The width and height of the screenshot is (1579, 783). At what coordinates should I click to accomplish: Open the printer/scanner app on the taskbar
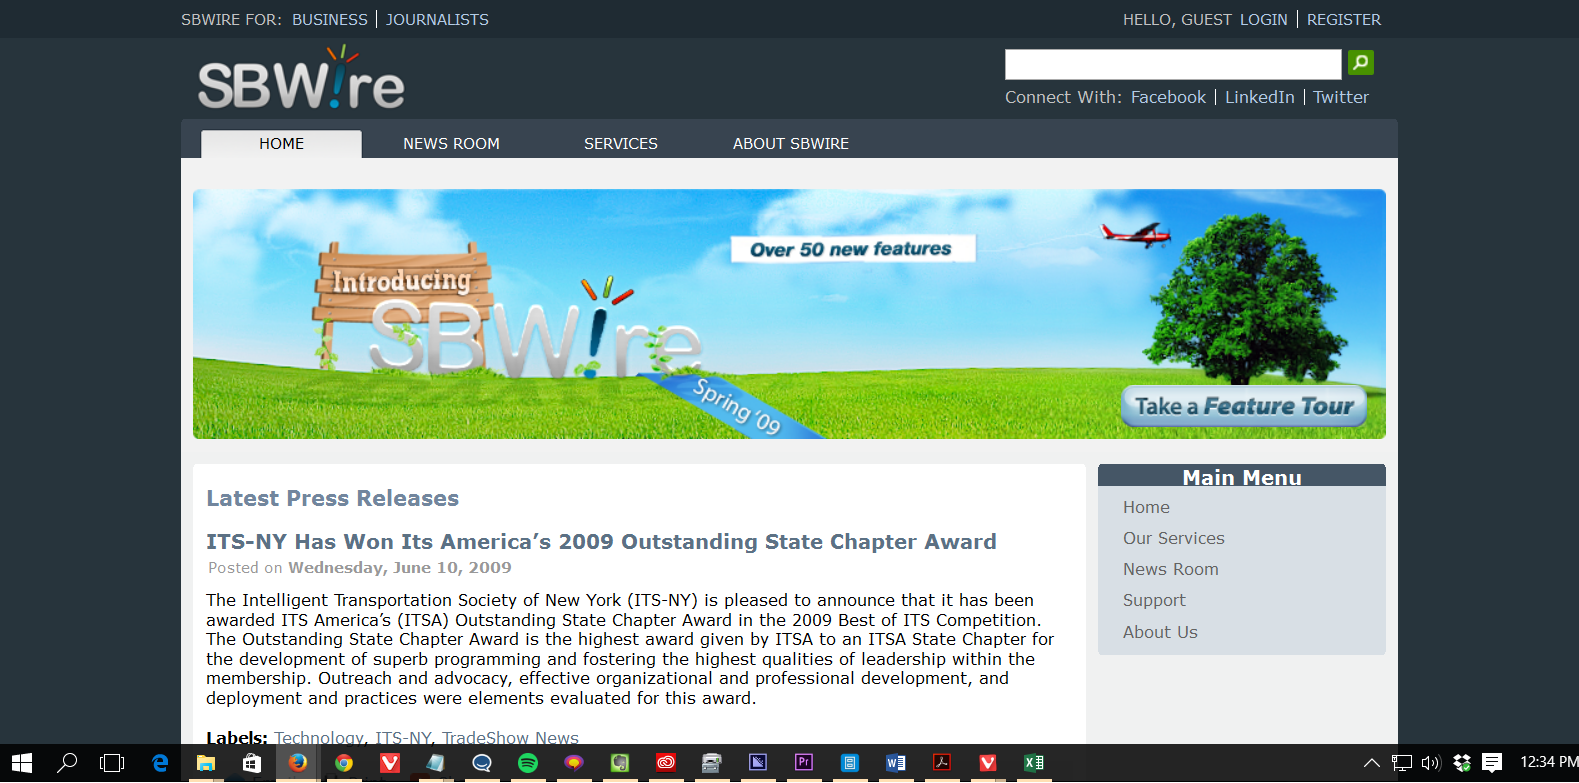712,763
